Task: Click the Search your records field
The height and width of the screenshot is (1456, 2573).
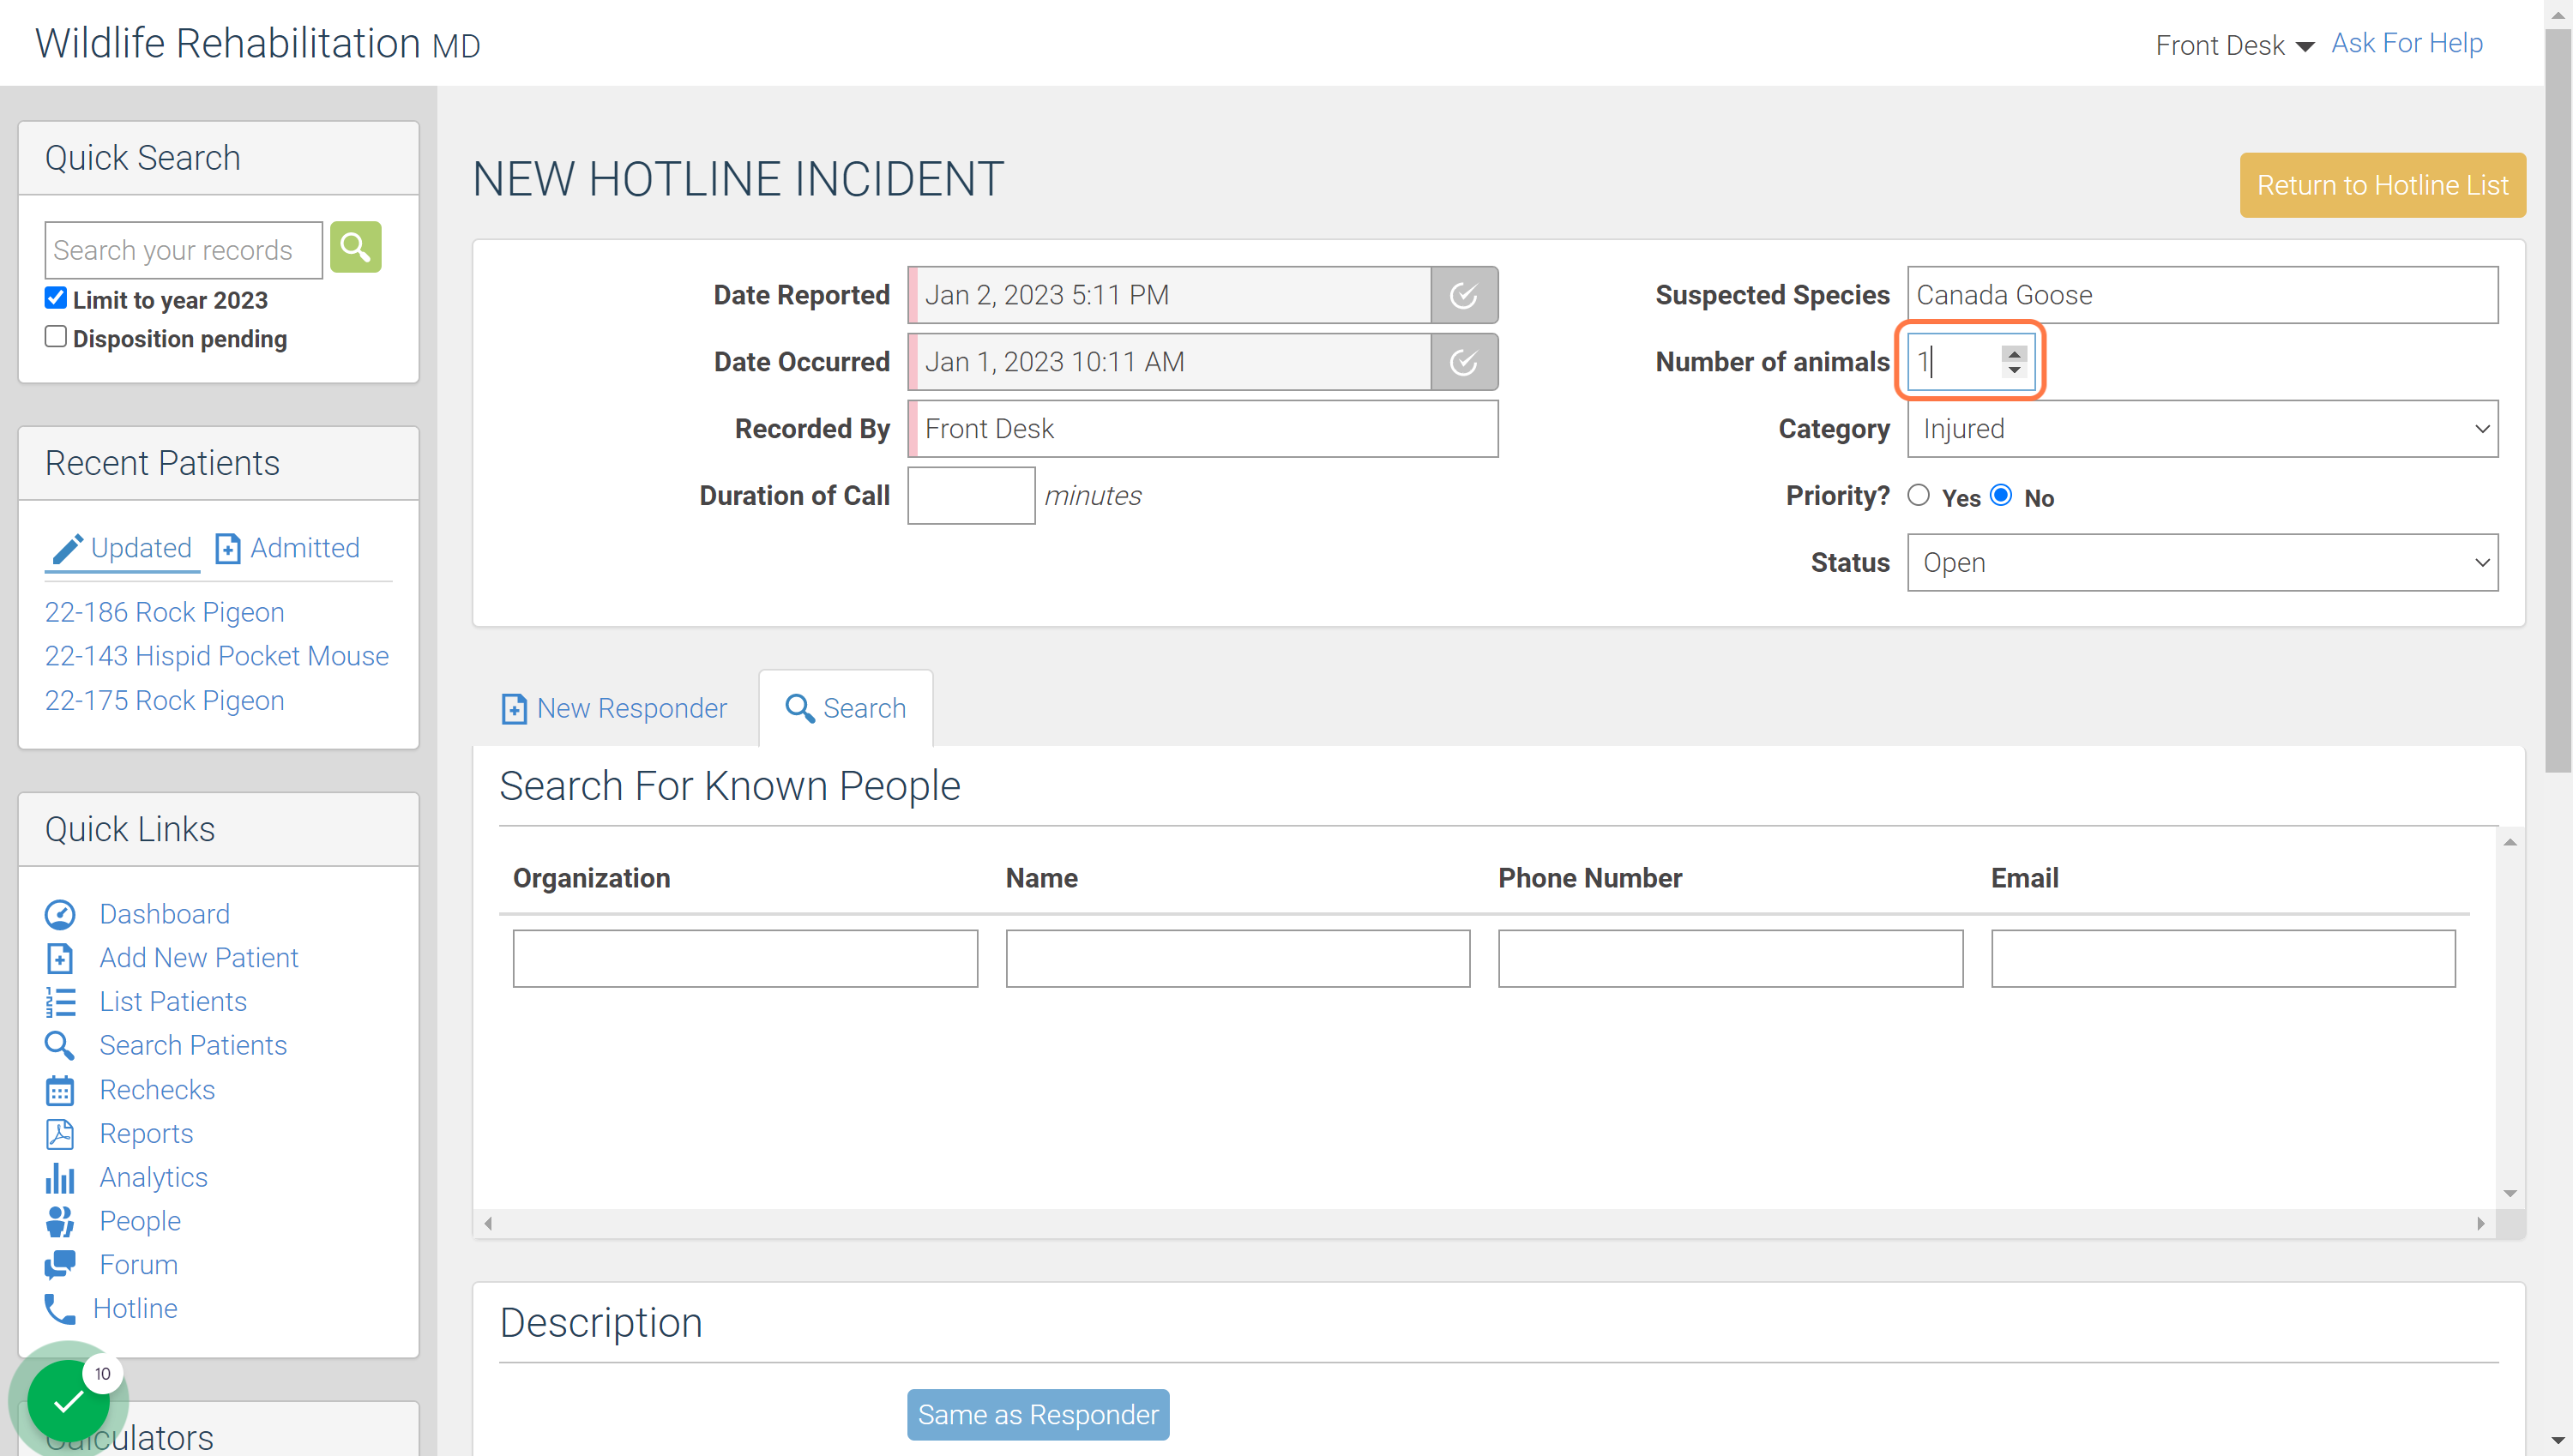Action: pyautogui.click(x=184, y=250)
